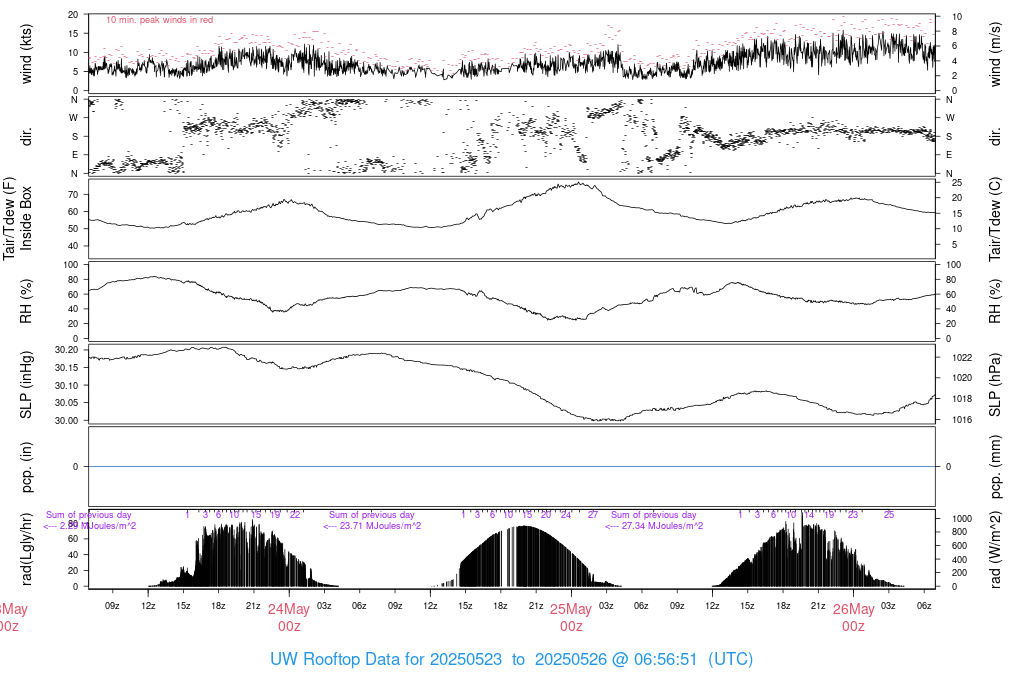
Task: Click the blue zero precipitation line
Action: point(512,466)
